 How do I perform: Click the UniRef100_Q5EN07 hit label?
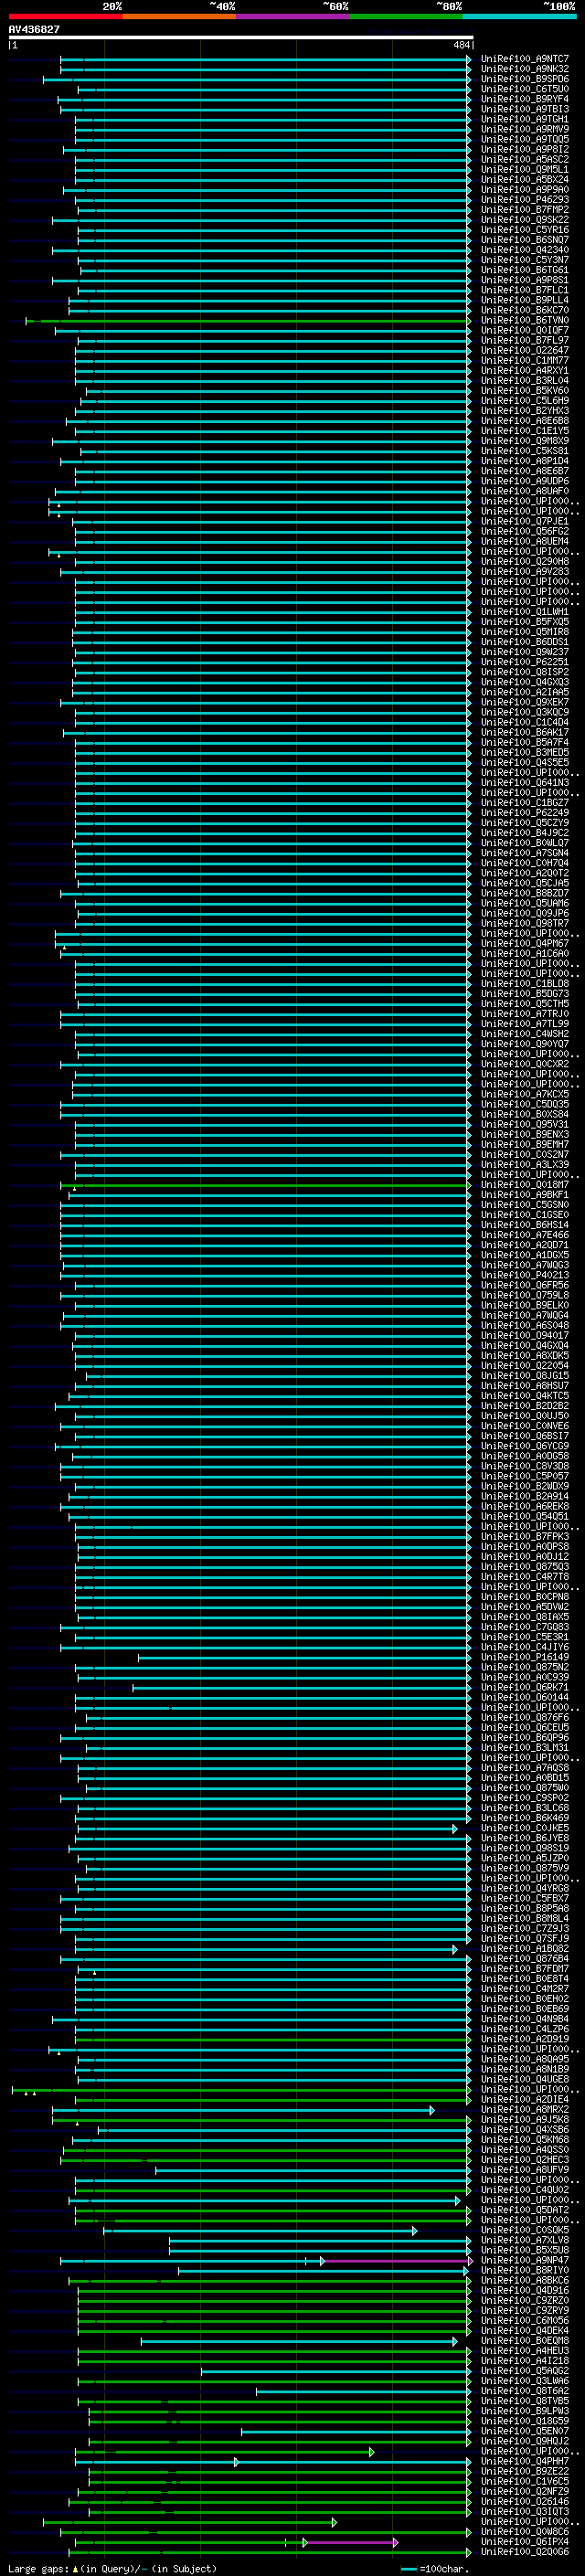[524, 2432]
